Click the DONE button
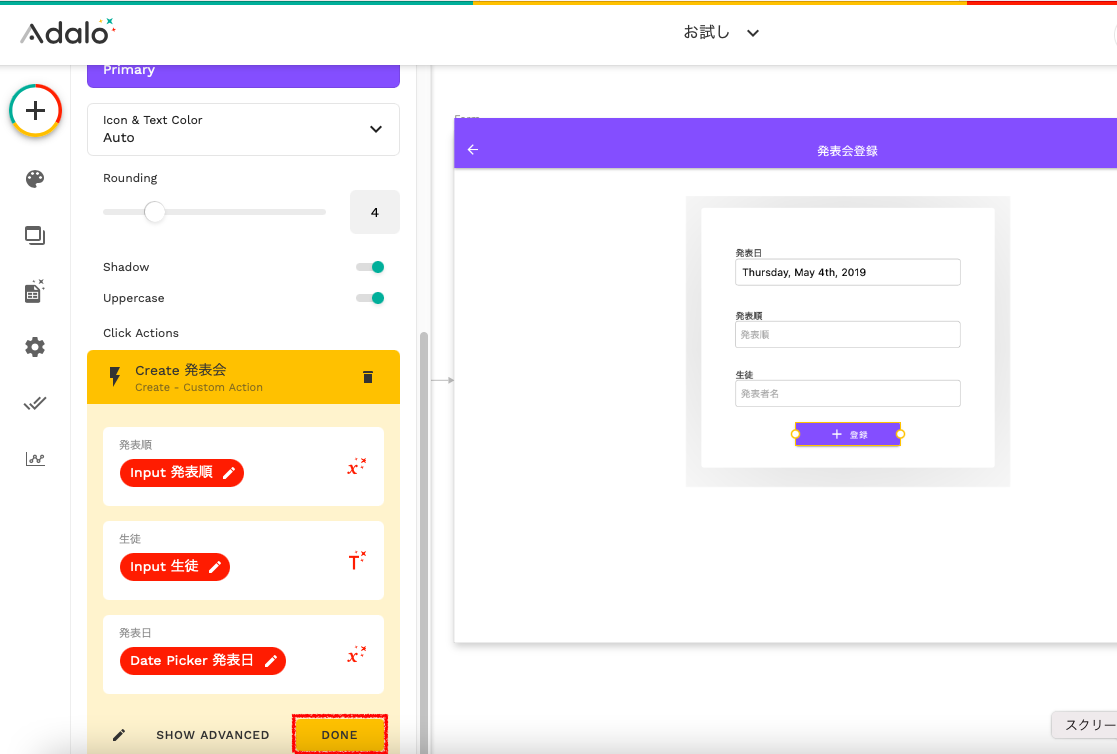The height and width of the screenshot is (754, 1117). 340,735
